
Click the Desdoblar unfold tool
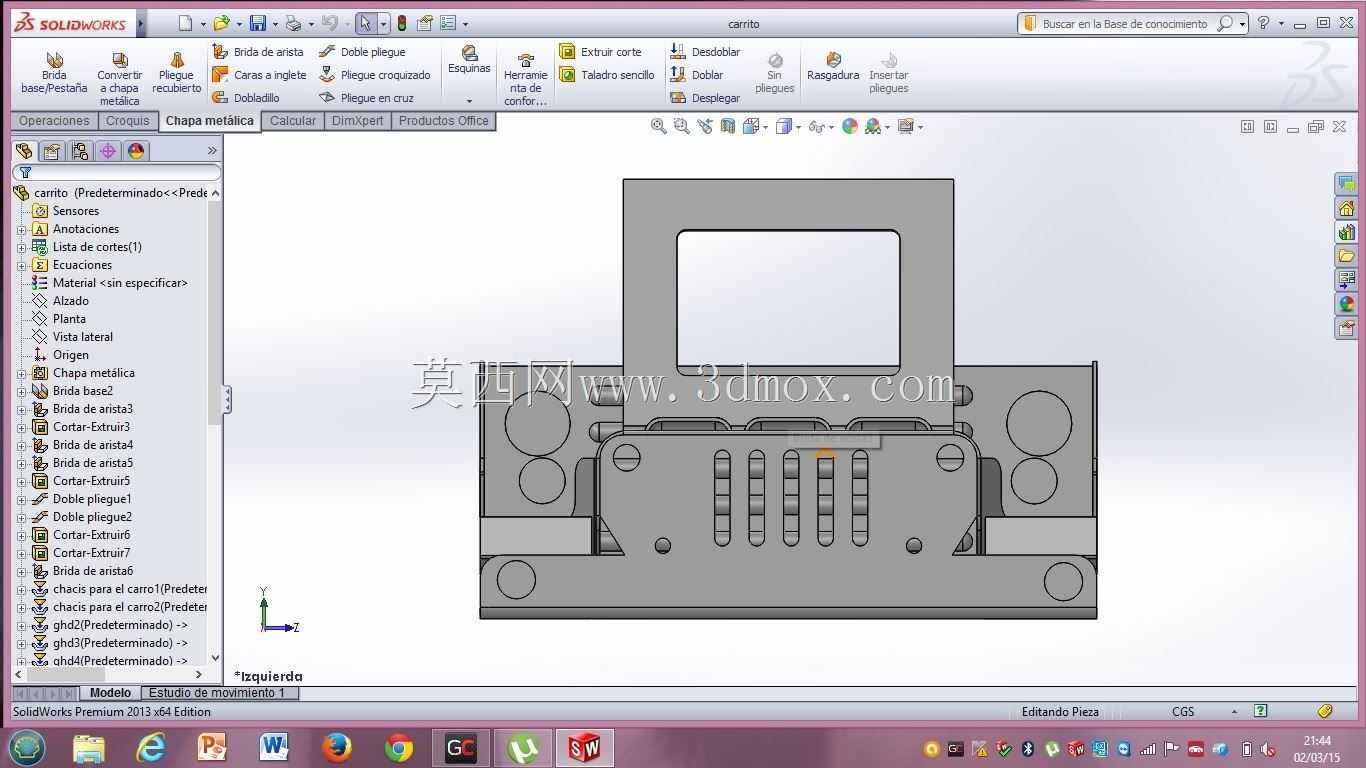705,52
